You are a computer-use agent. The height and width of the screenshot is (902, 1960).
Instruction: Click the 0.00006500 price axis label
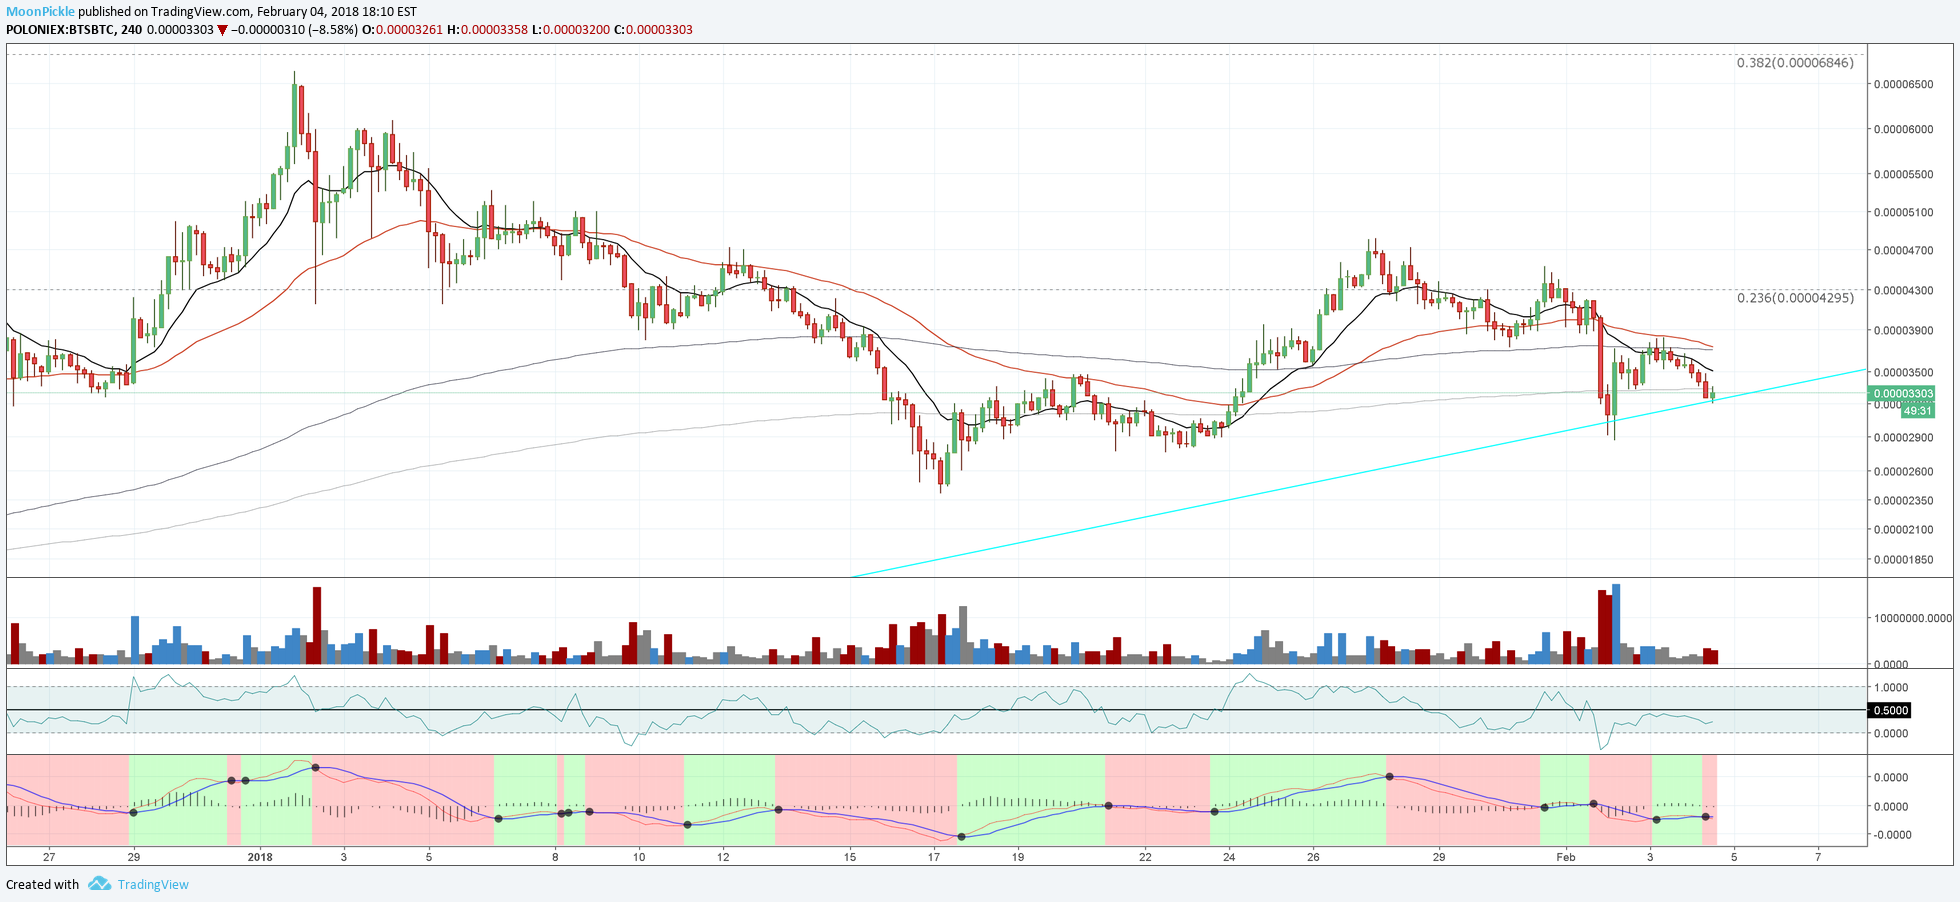point(1903,85)
